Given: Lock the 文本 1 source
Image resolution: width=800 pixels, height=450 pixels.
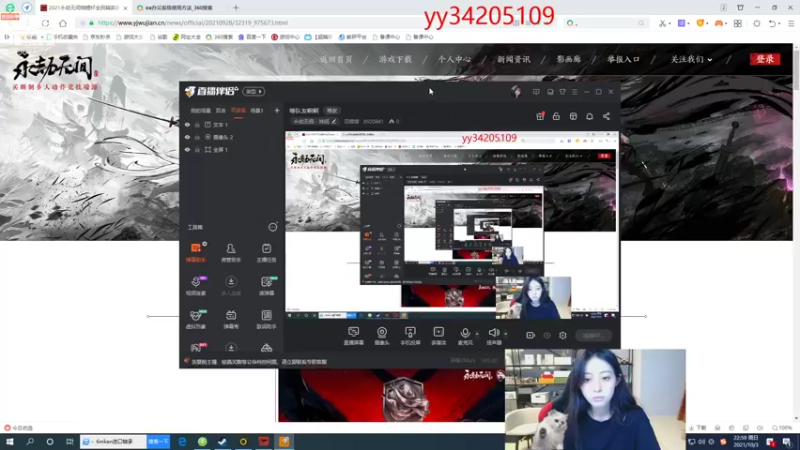Looking at the screenshot, I should (197, 125).
